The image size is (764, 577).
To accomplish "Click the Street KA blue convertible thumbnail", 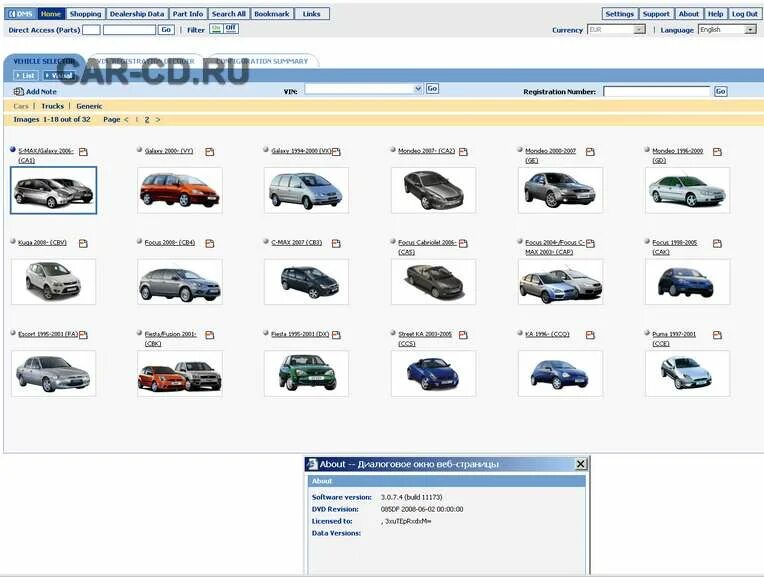I will [433, 373].
